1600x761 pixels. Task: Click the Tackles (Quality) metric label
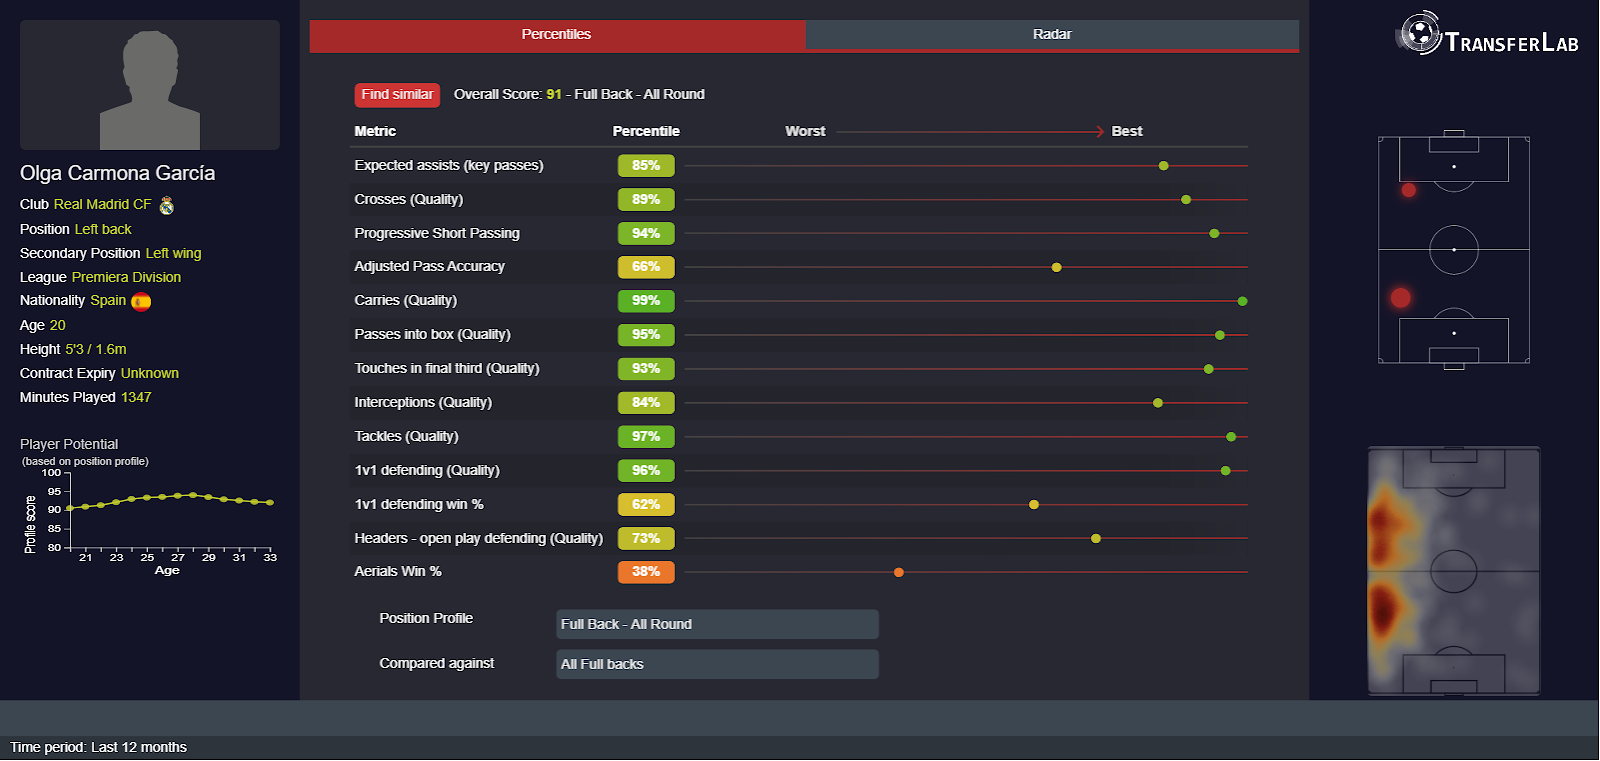tap(406, 436)
